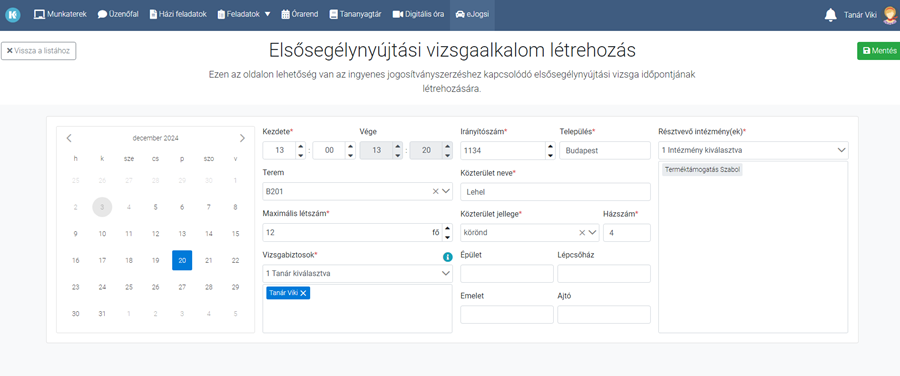The width and height of the screenshot is (900, 376).
Task: Increase the Kezdete hour value
Action: pos(301,146)
